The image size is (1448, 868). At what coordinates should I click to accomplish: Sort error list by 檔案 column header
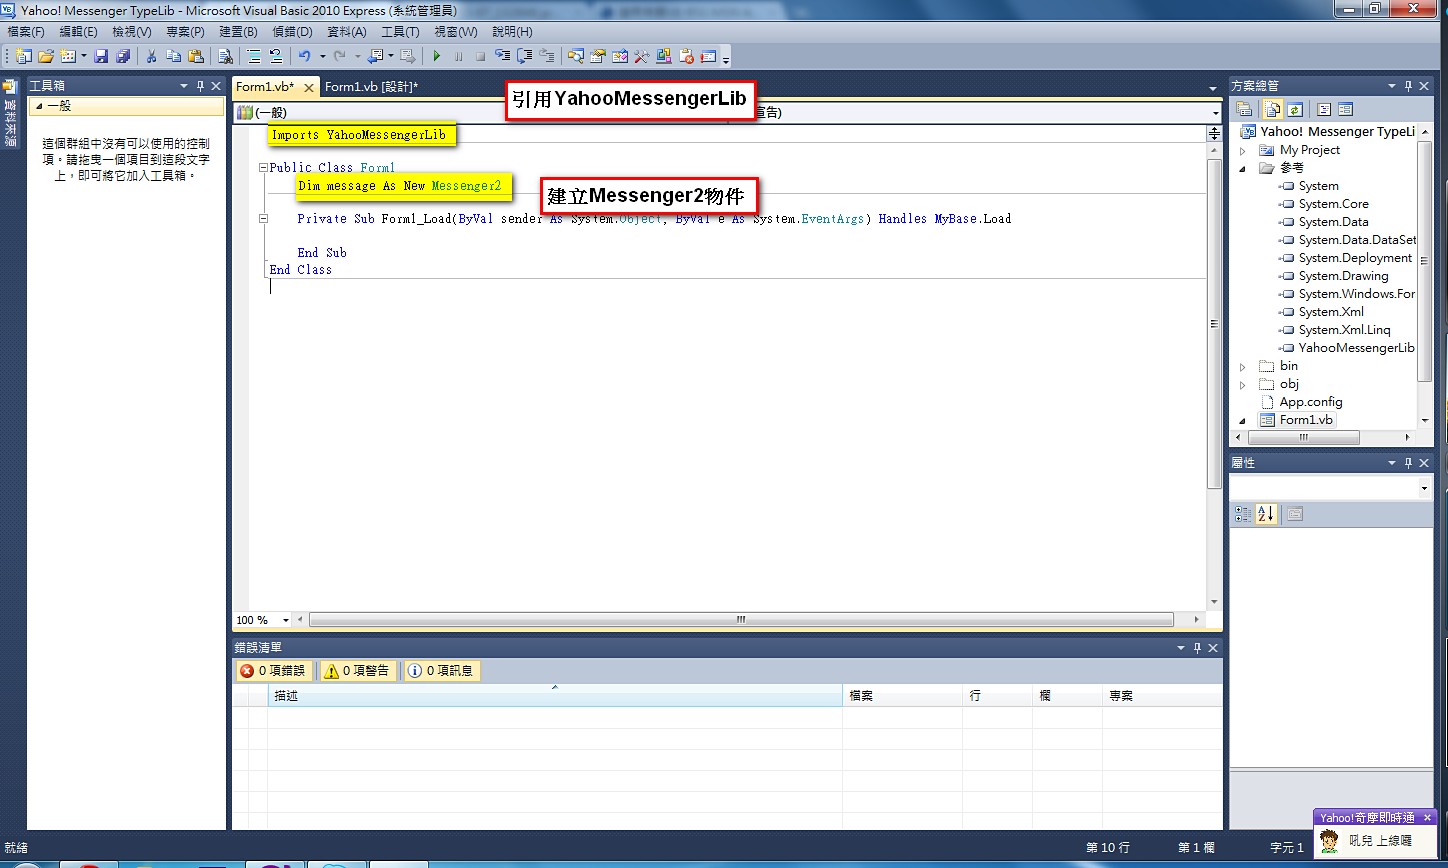click(903, 696)
